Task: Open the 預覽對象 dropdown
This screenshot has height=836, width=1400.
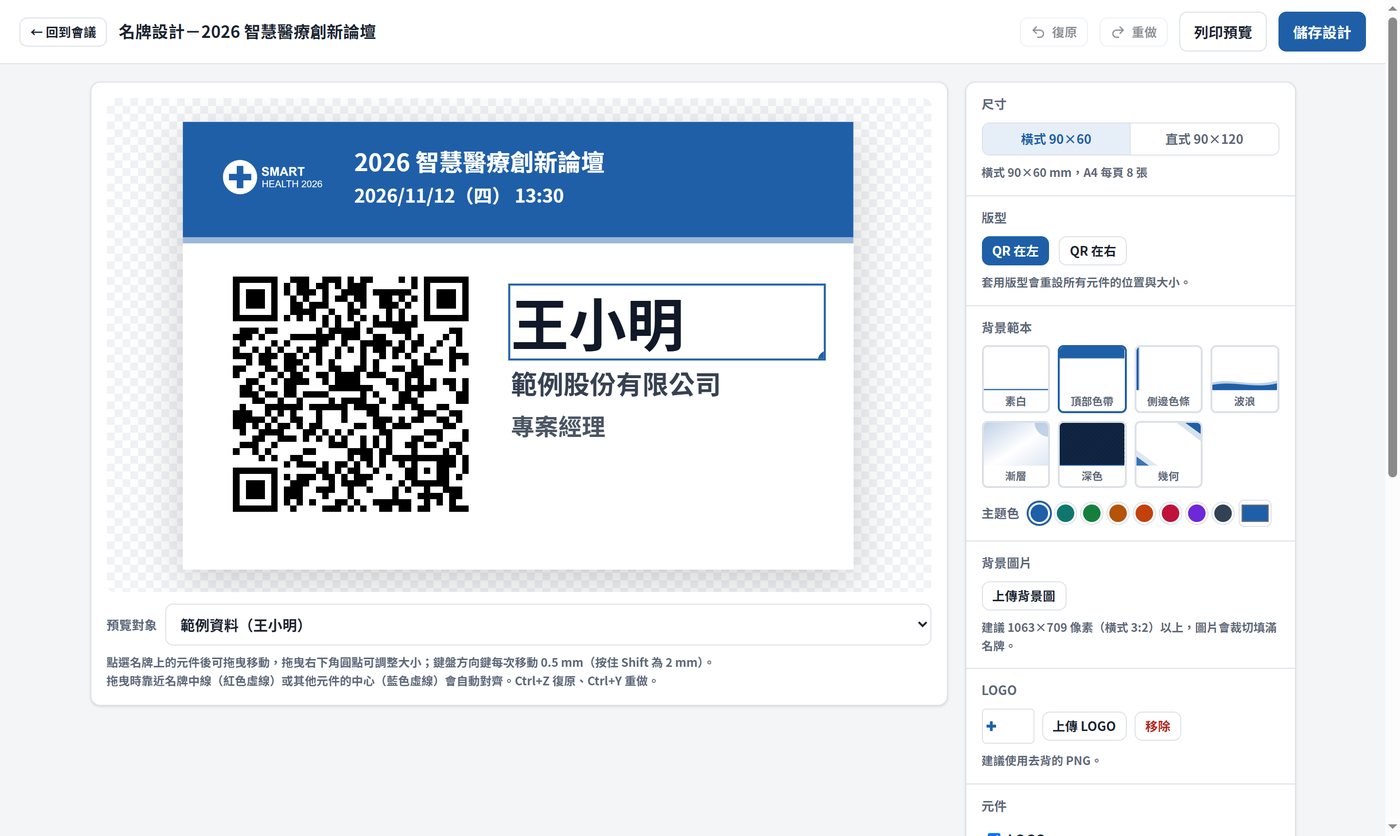Action: (548, 625)
